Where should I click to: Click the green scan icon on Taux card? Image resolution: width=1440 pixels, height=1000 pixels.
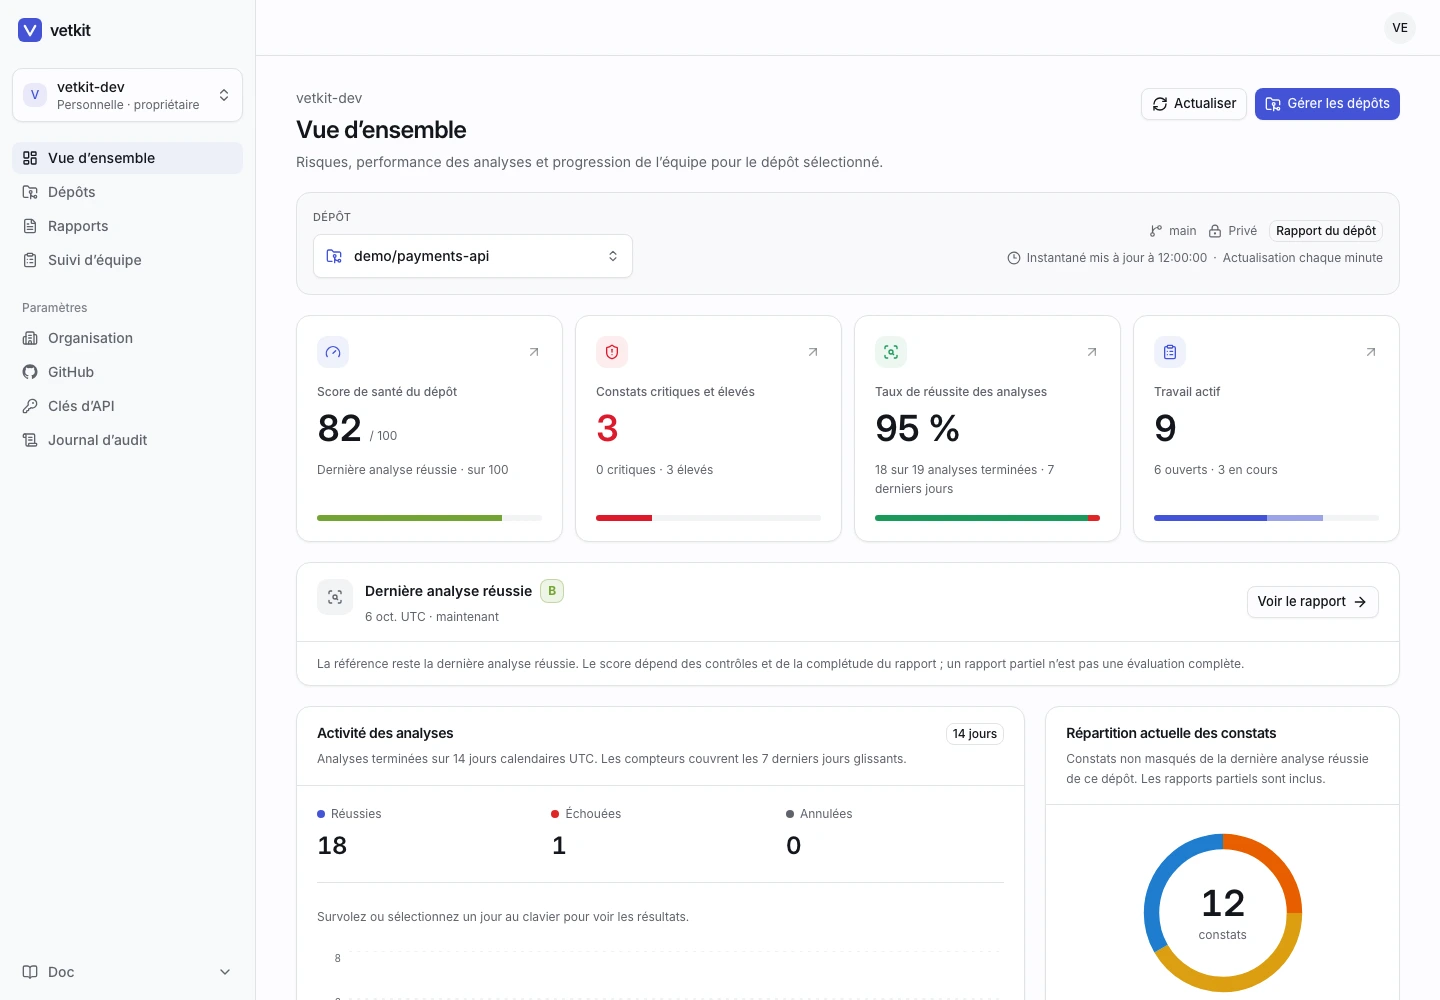click(891, 352)
